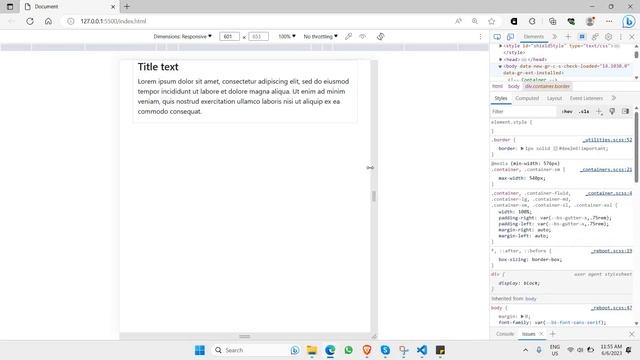Open the DevTools customize three-dot menu

pyautogui.click(x=621, y=37)
